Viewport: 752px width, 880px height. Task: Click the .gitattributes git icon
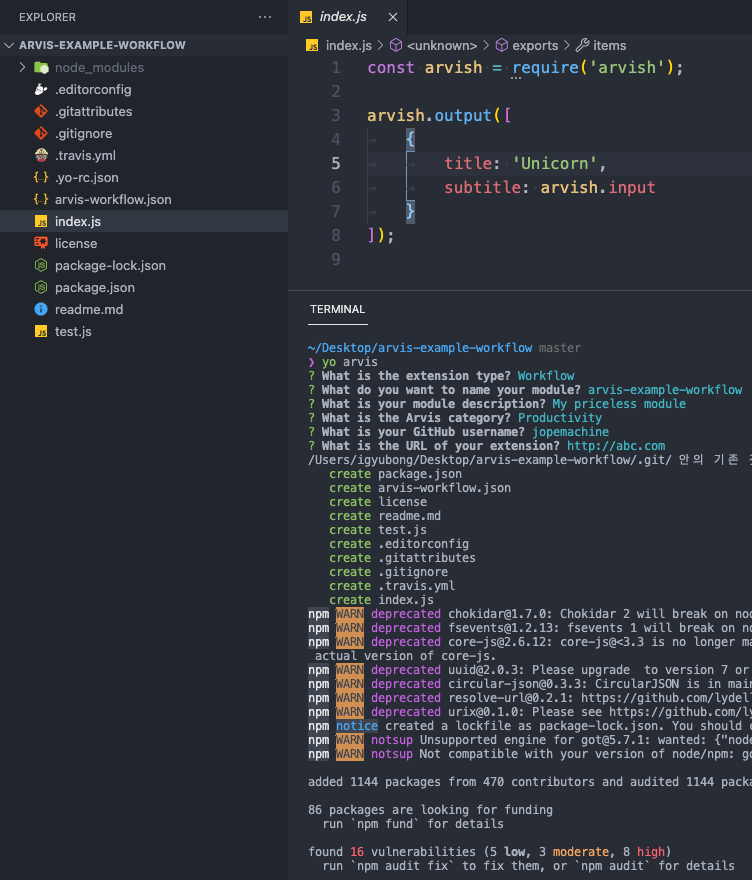click(41, 111)
